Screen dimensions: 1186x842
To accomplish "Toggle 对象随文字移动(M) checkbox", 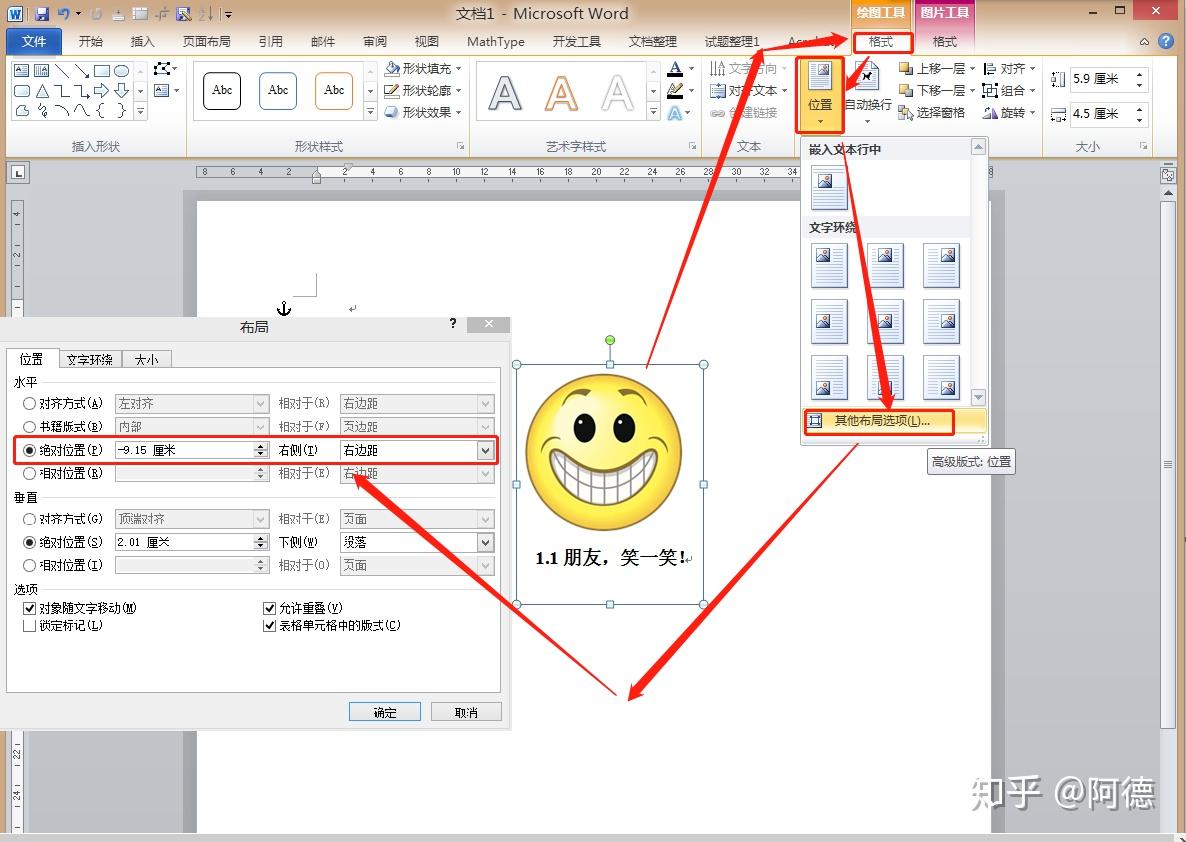I will (29, 608).
